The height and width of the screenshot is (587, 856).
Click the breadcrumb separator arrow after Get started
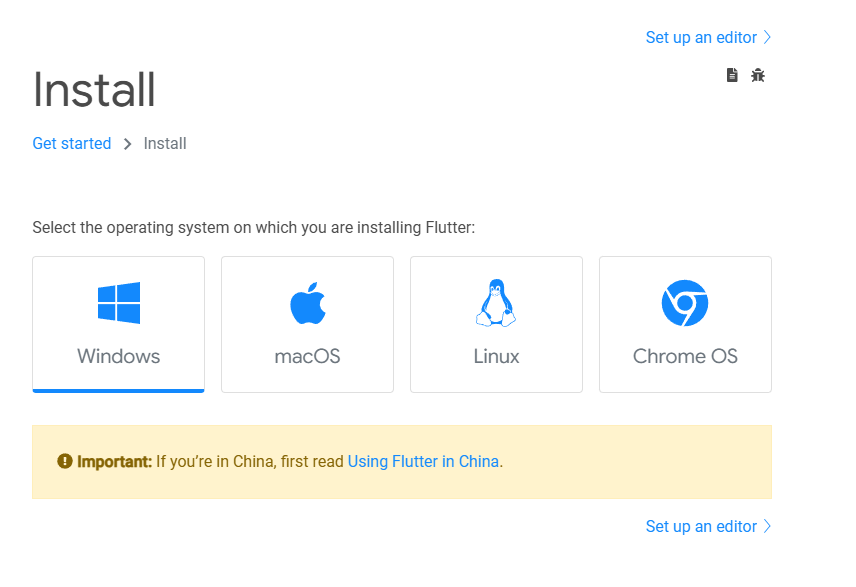(127, 144)
